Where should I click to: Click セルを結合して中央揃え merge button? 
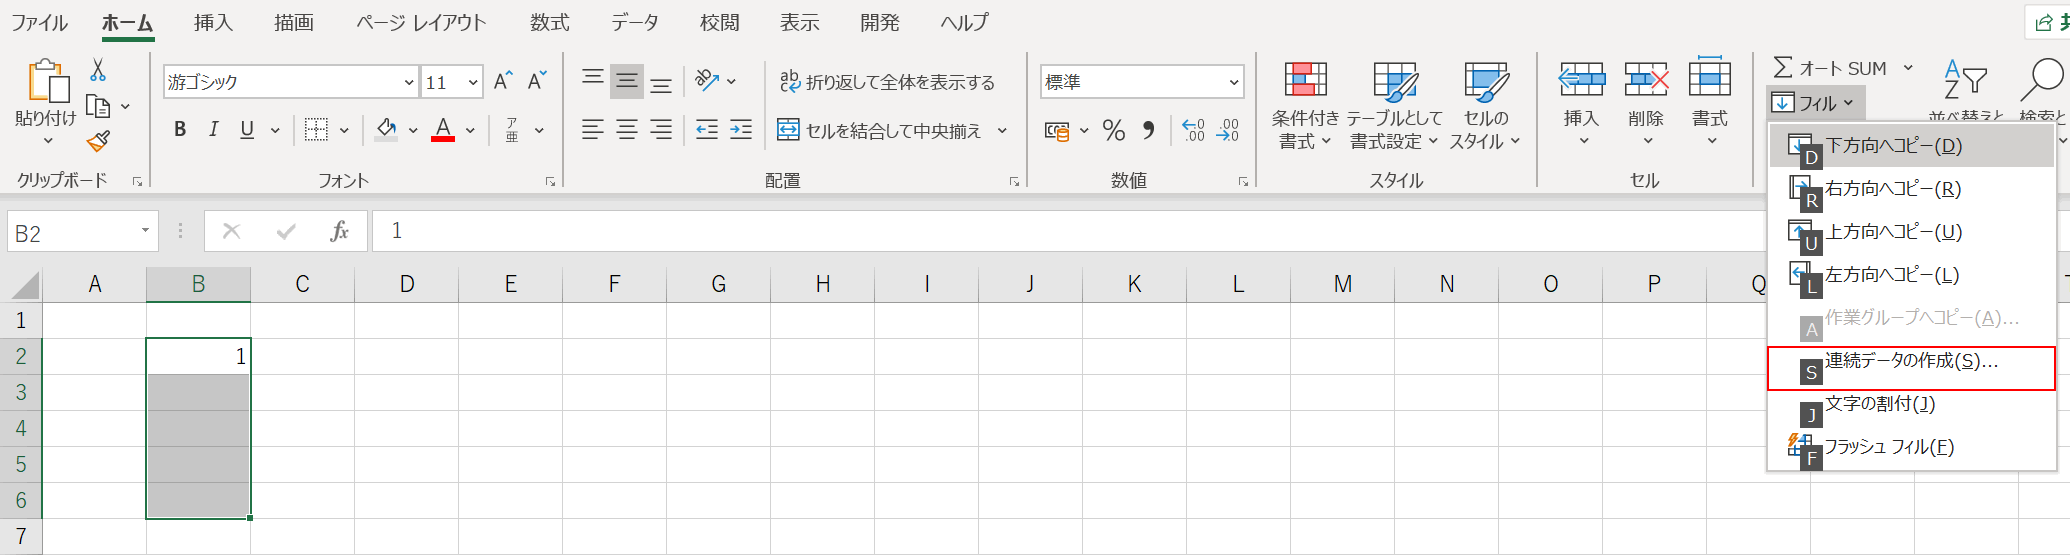[880, 130]
